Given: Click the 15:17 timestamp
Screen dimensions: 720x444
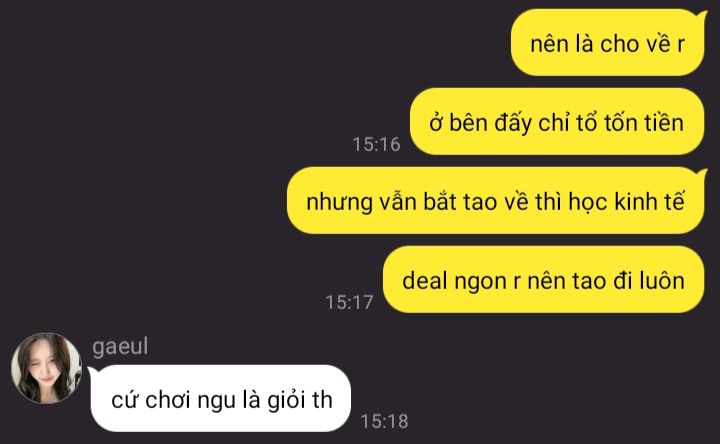Looking at the screenshot, I should pyautogui.click(x=349, y=302).
